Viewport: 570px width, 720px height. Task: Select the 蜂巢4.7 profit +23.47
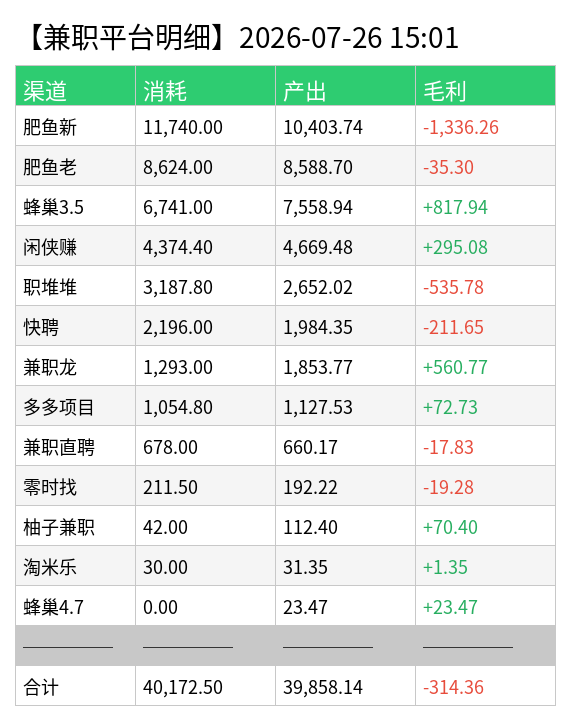450,607
